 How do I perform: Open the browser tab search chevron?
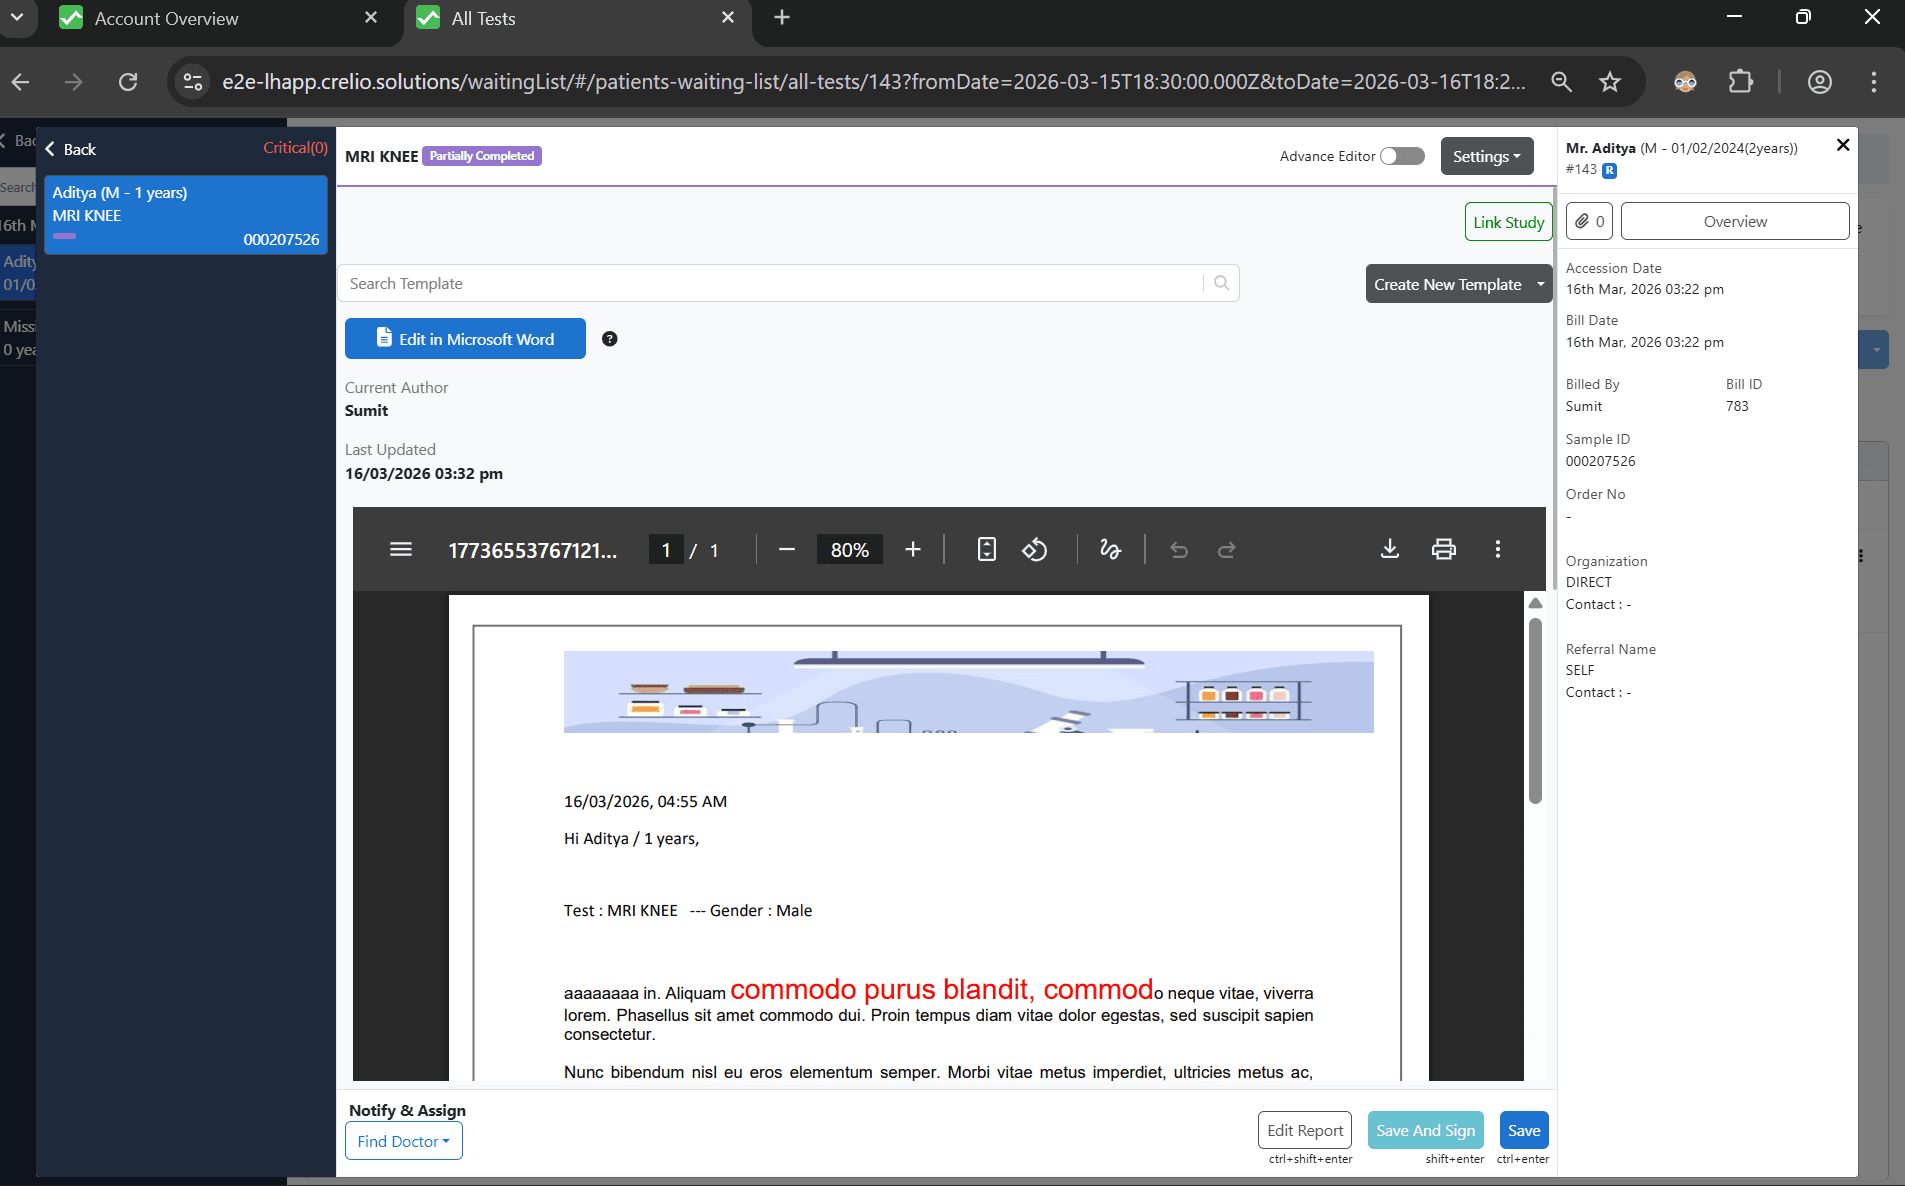[x=17, y=18]
